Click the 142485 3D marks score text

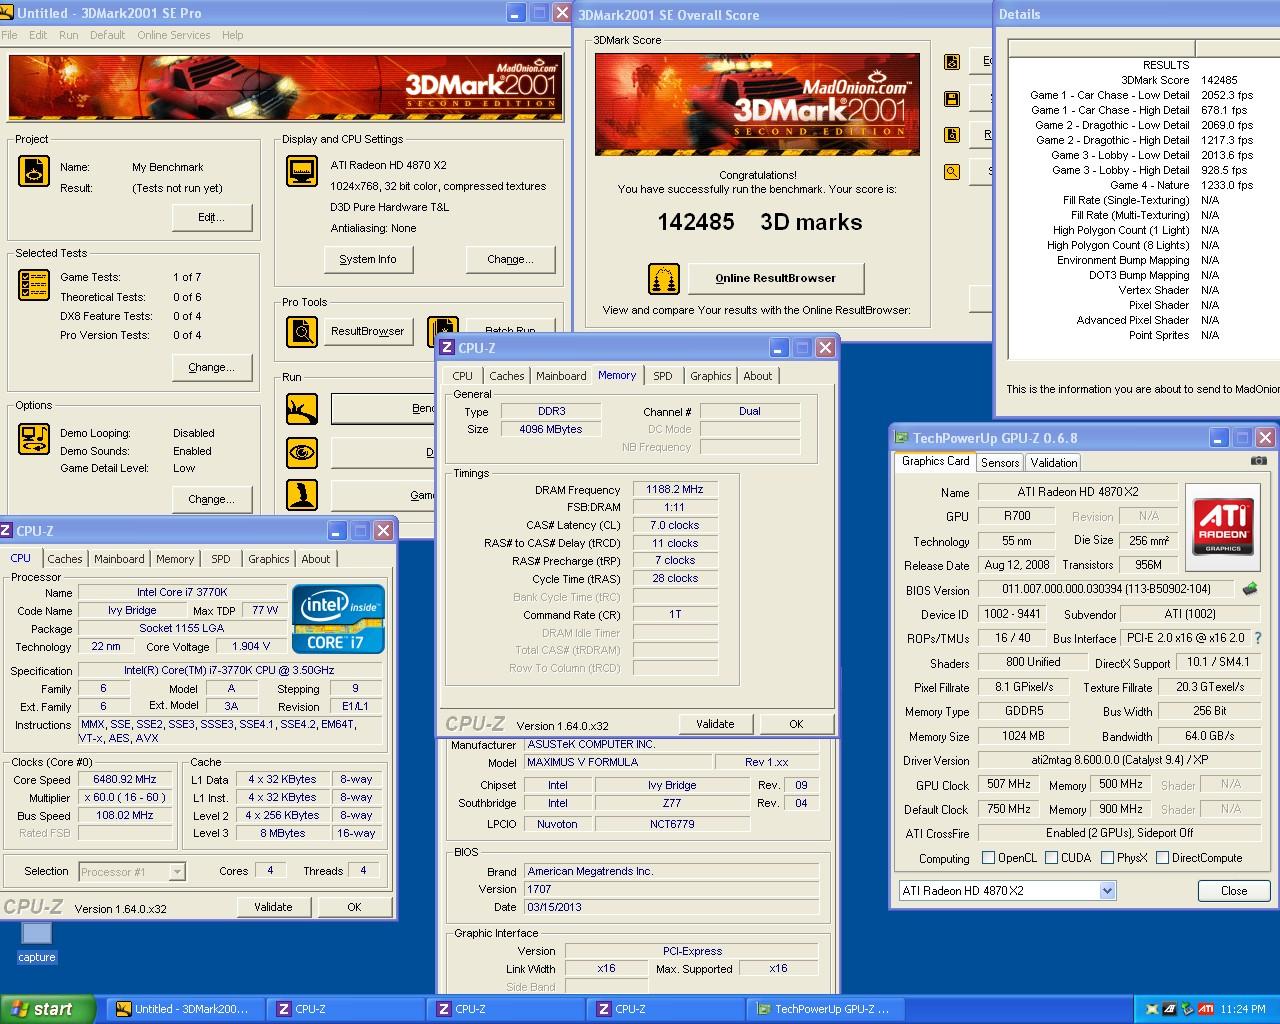tap(760, 222)
